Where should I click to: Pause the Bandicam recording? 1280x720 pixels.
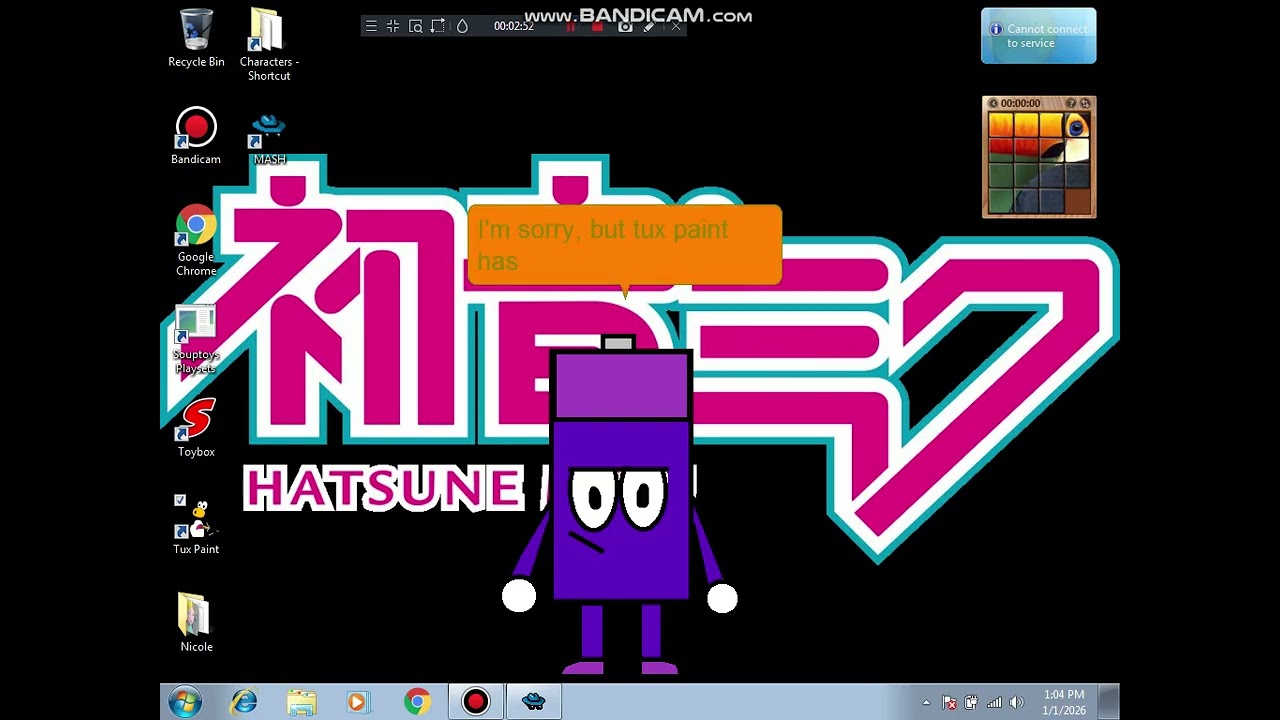pos(571,27)
